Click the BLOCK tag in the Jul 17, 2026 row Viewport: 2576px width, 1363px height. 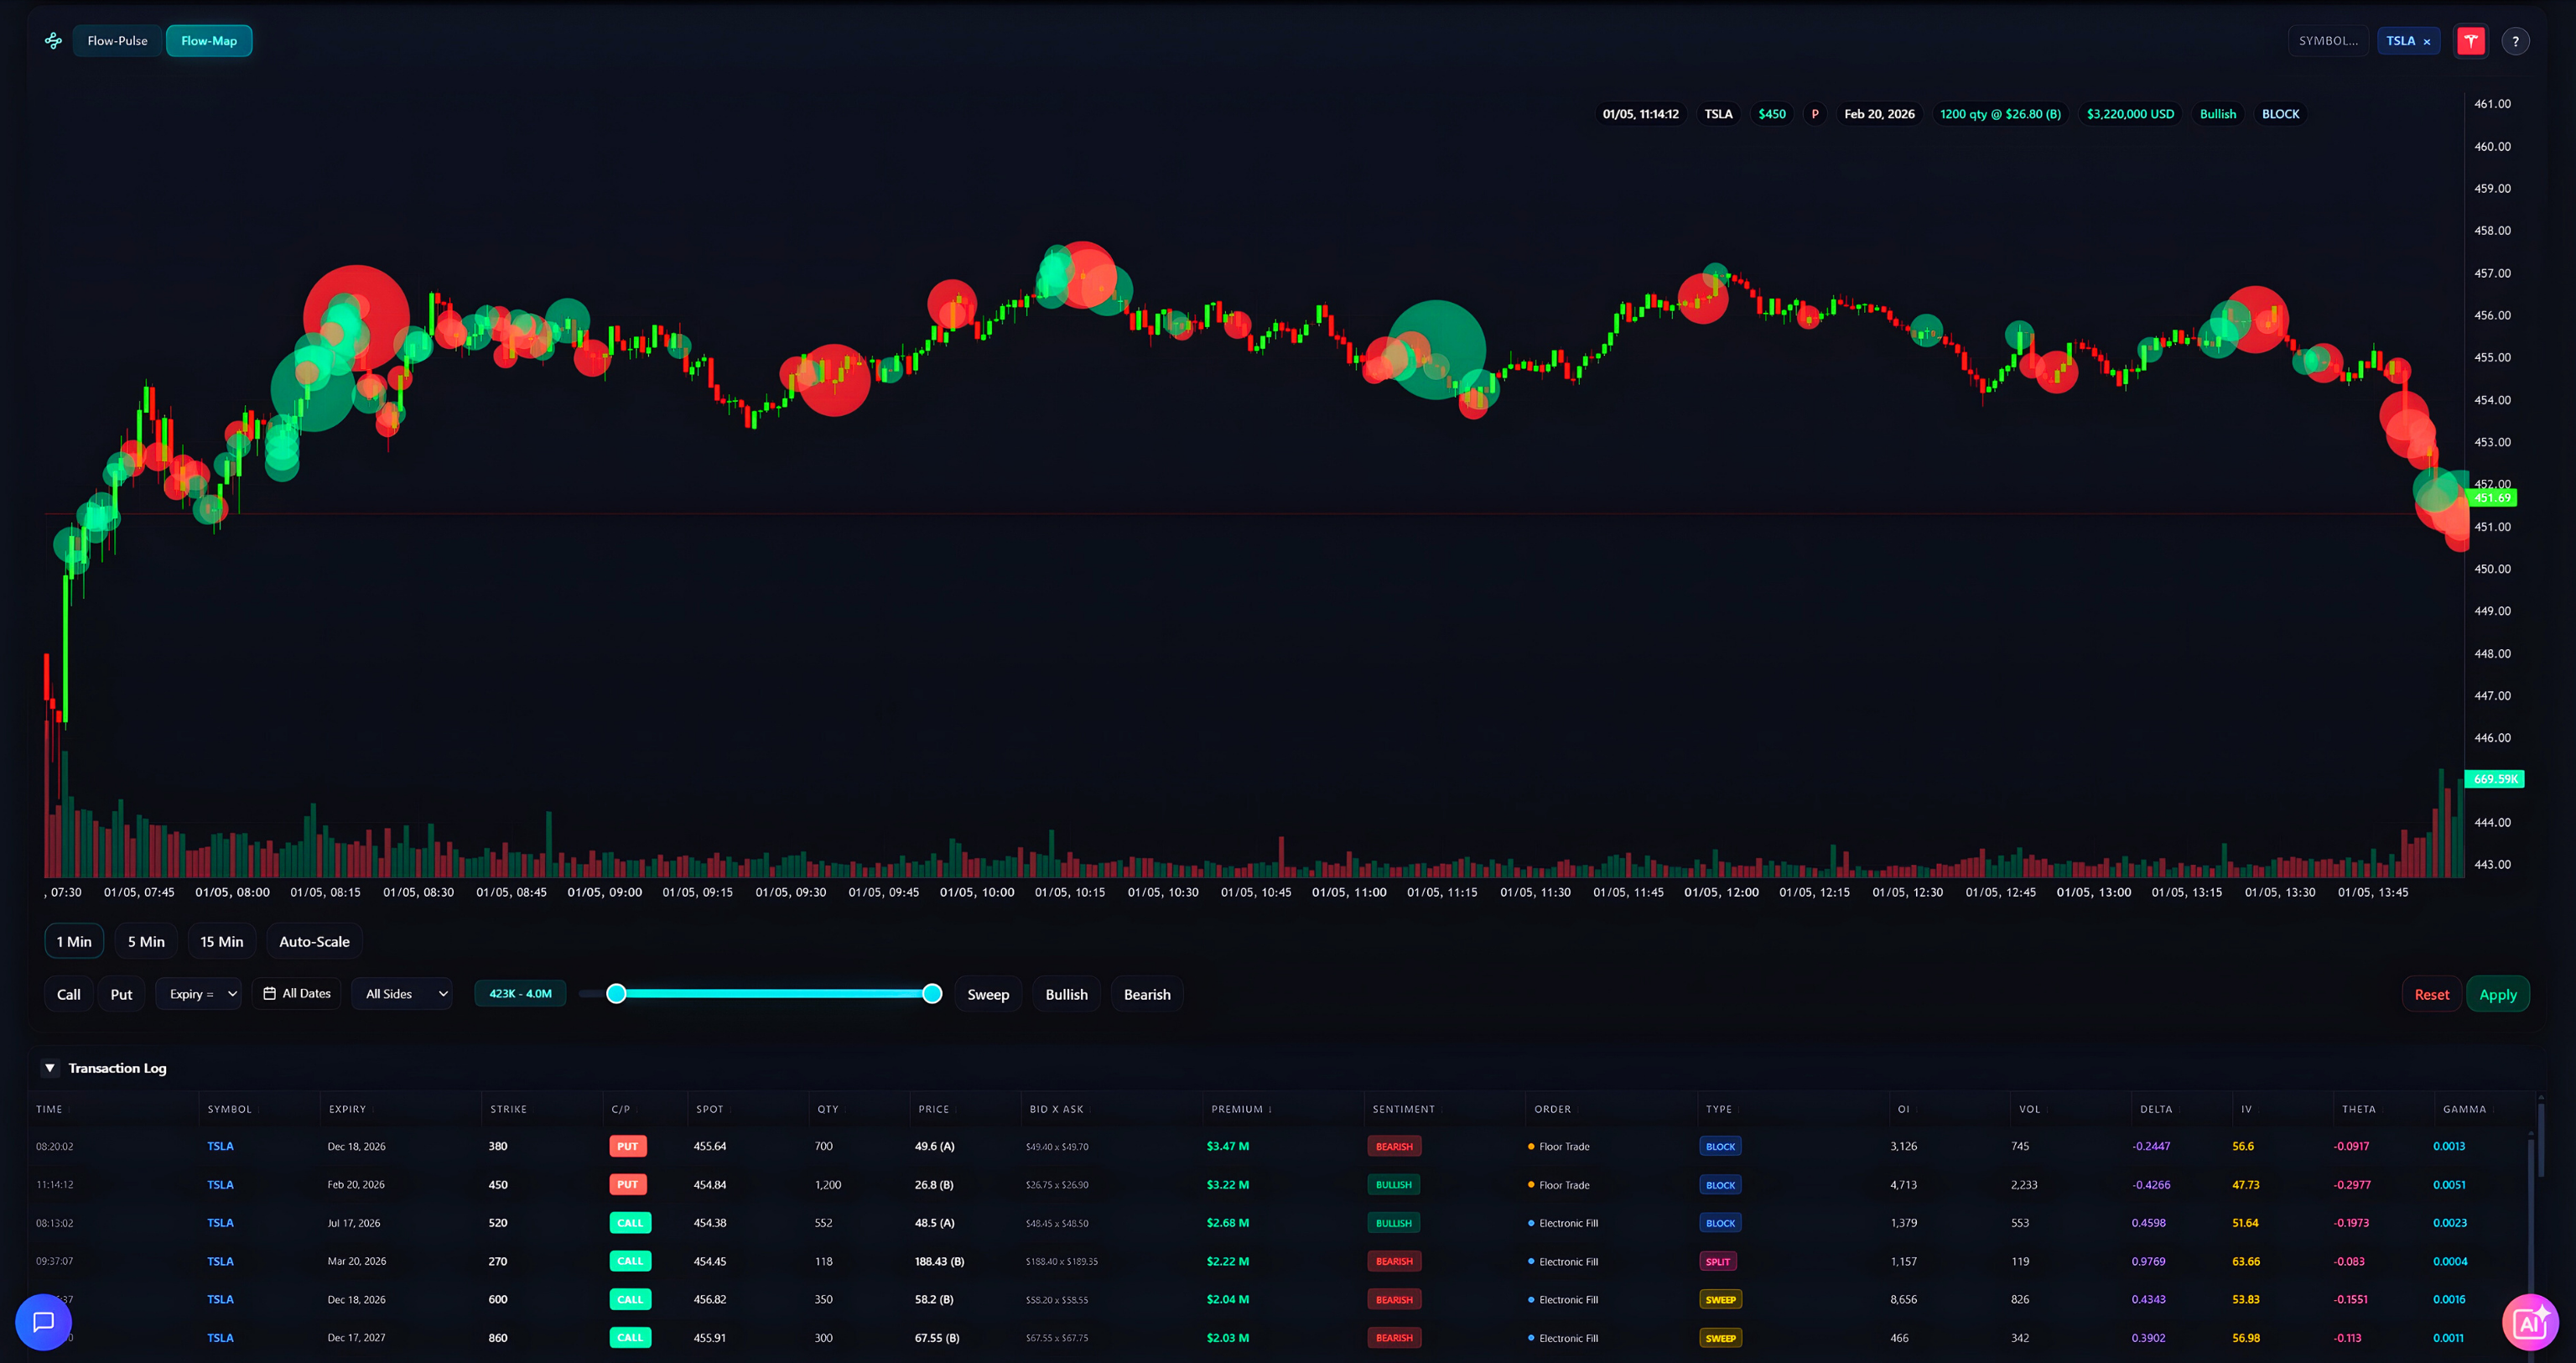[1721, 1223]
